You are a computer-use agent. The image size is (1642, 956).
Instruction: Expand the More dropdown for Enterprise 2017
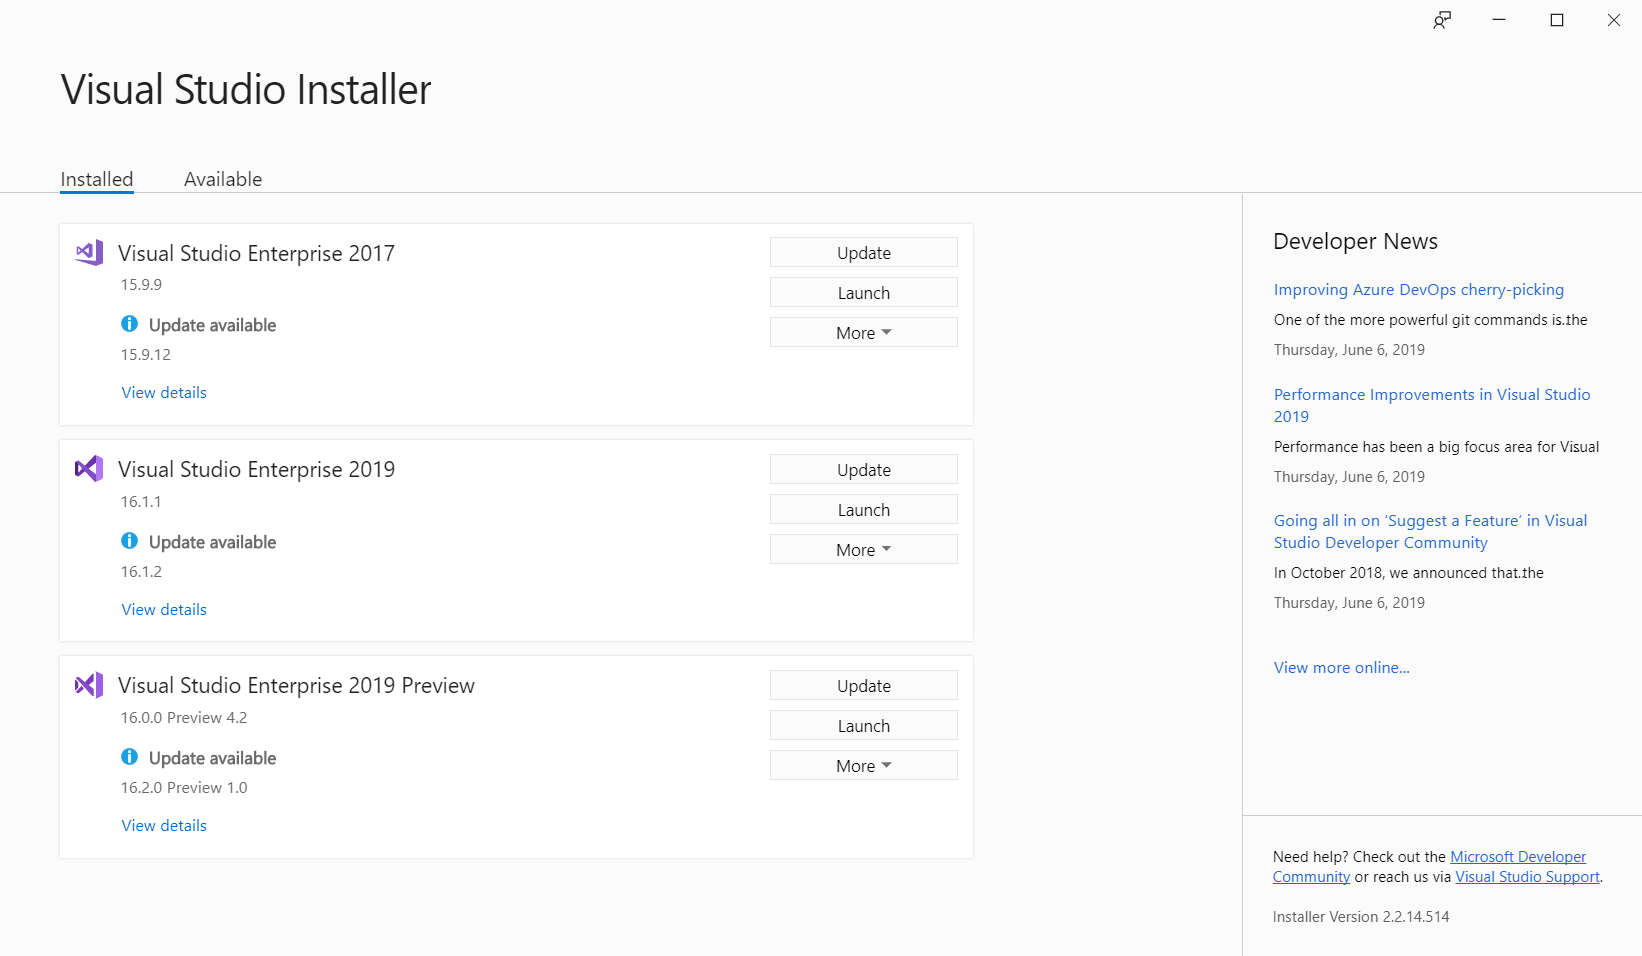[x=864, y=333]
